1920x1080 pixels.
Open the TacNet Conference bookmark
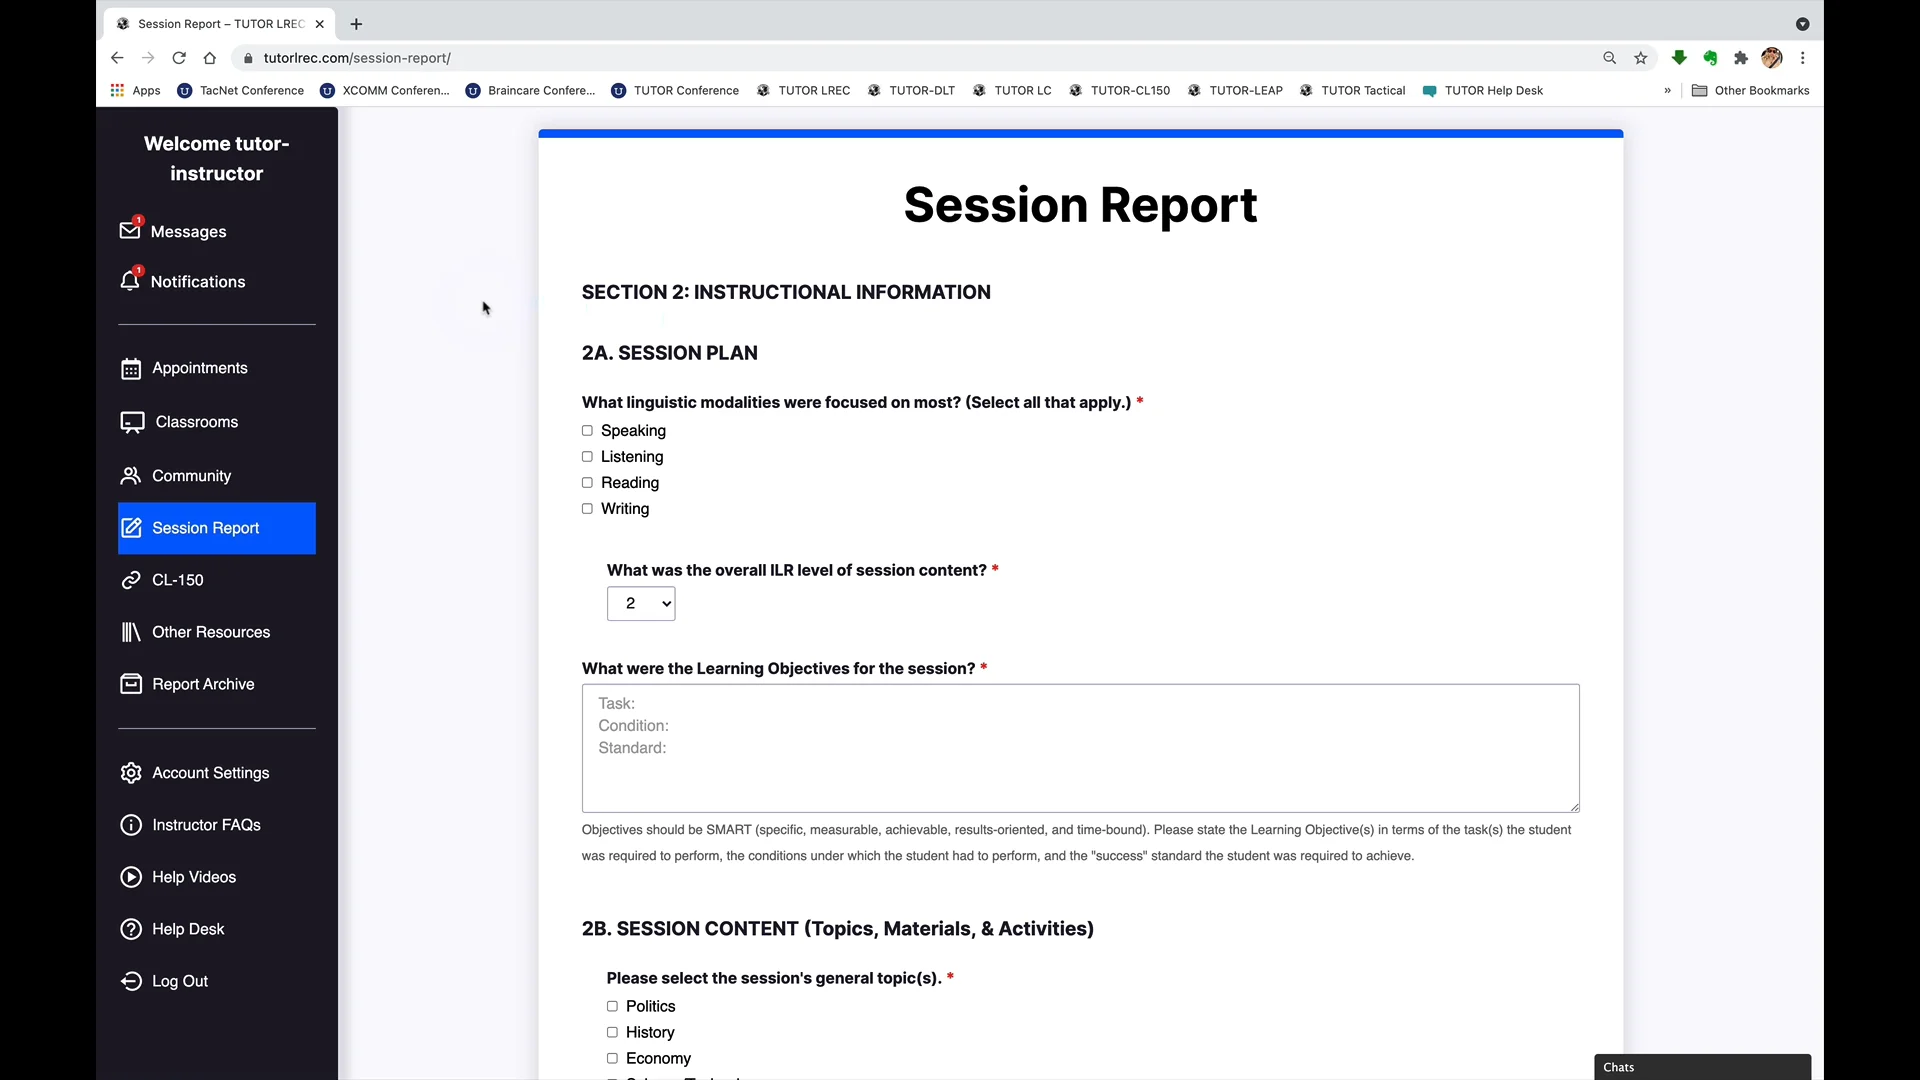pos(240,91)
